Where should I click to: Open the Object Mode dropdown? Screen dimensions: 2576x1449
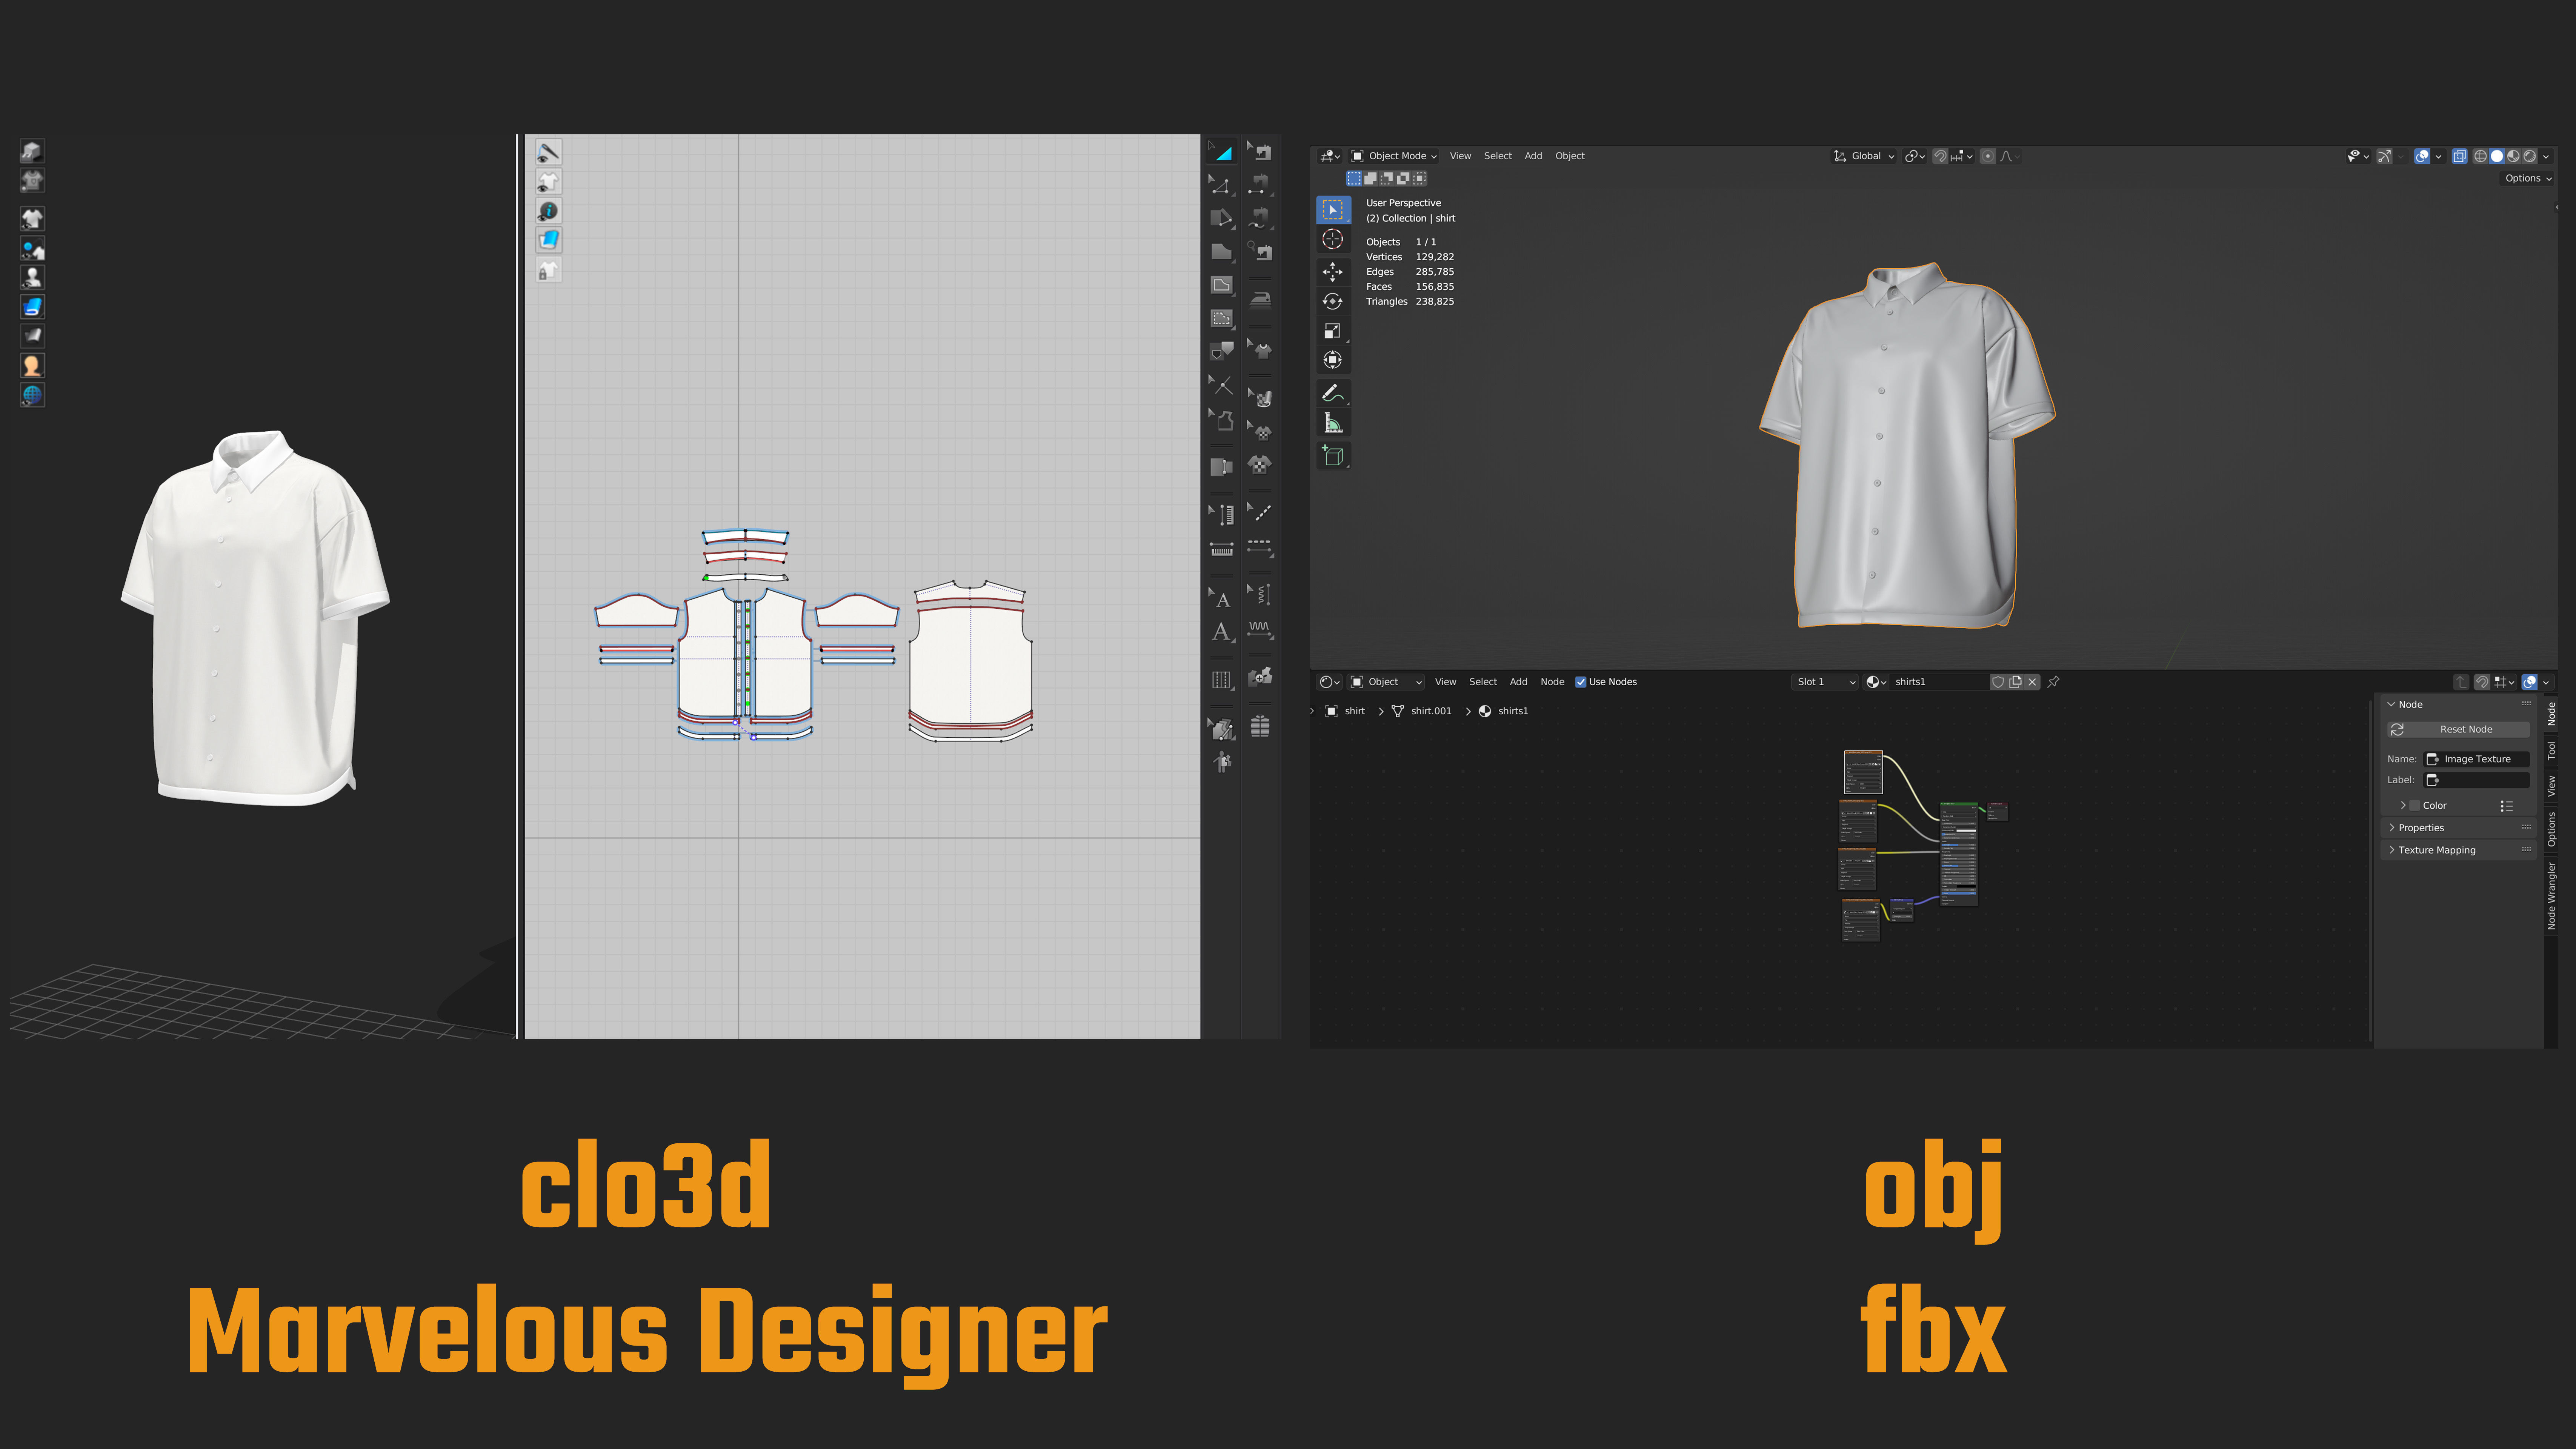click(1394, 156)
